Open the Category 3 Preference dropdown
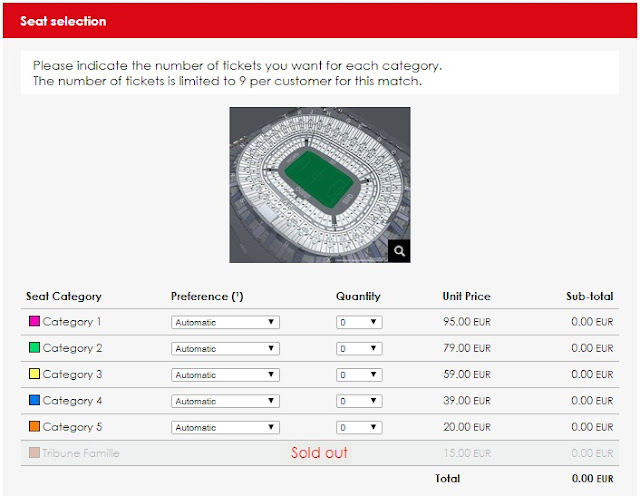The height and width of the screenshot is (496, 640). (x=225, y=375)
